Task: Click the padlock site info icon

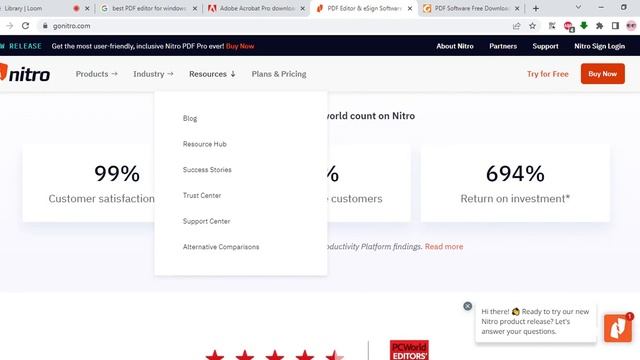Action: point(45,26)
